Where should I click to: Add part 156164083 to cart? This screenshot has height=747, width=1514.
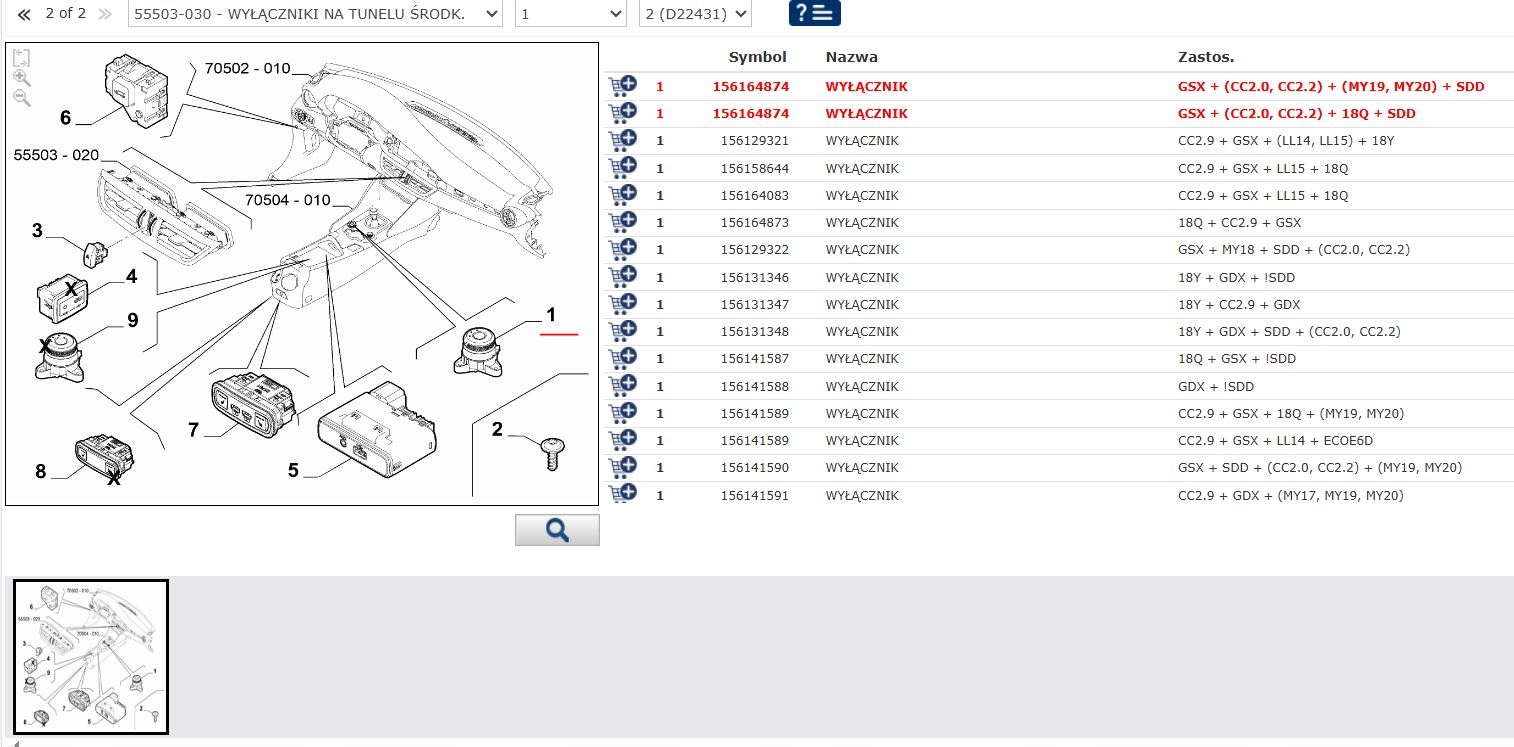point(622,194)
